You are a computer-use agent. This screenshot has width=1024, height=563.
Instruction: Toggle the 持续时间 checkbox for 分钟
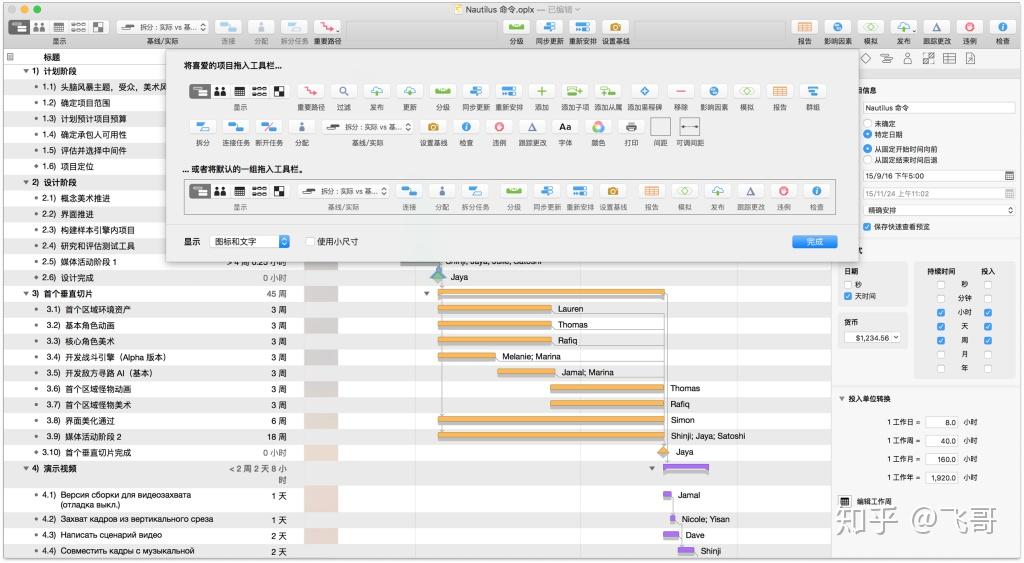click(940, 298)
